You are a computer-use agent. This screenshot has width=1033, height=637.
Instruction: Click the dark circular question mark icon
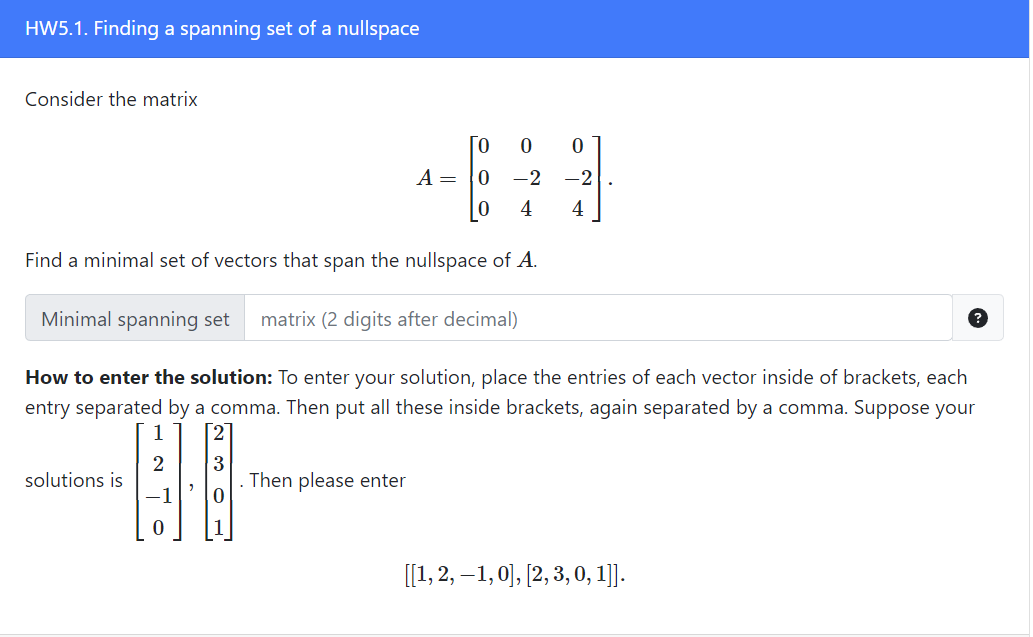pyautogui.click(x=977, y=317)
